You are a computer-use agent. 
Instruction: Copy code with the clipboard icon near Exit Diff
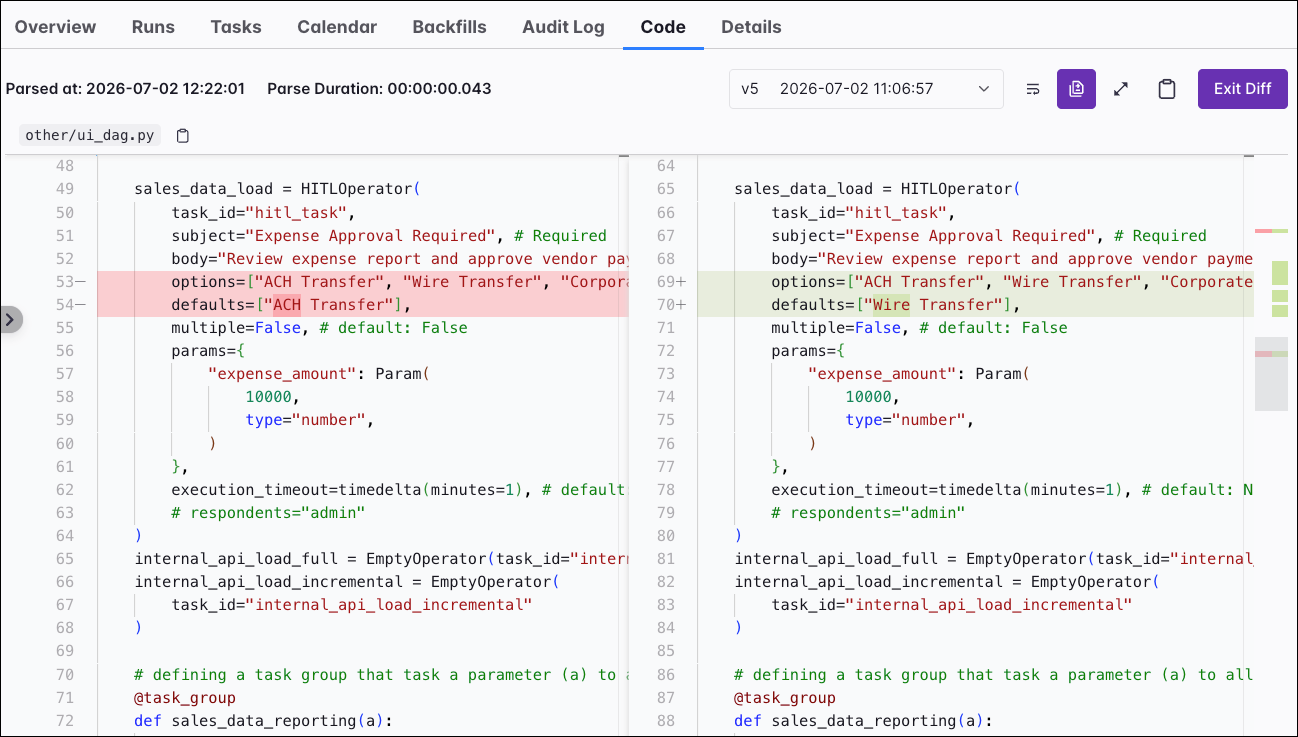pyautogui.click(x=1166, y=89)
